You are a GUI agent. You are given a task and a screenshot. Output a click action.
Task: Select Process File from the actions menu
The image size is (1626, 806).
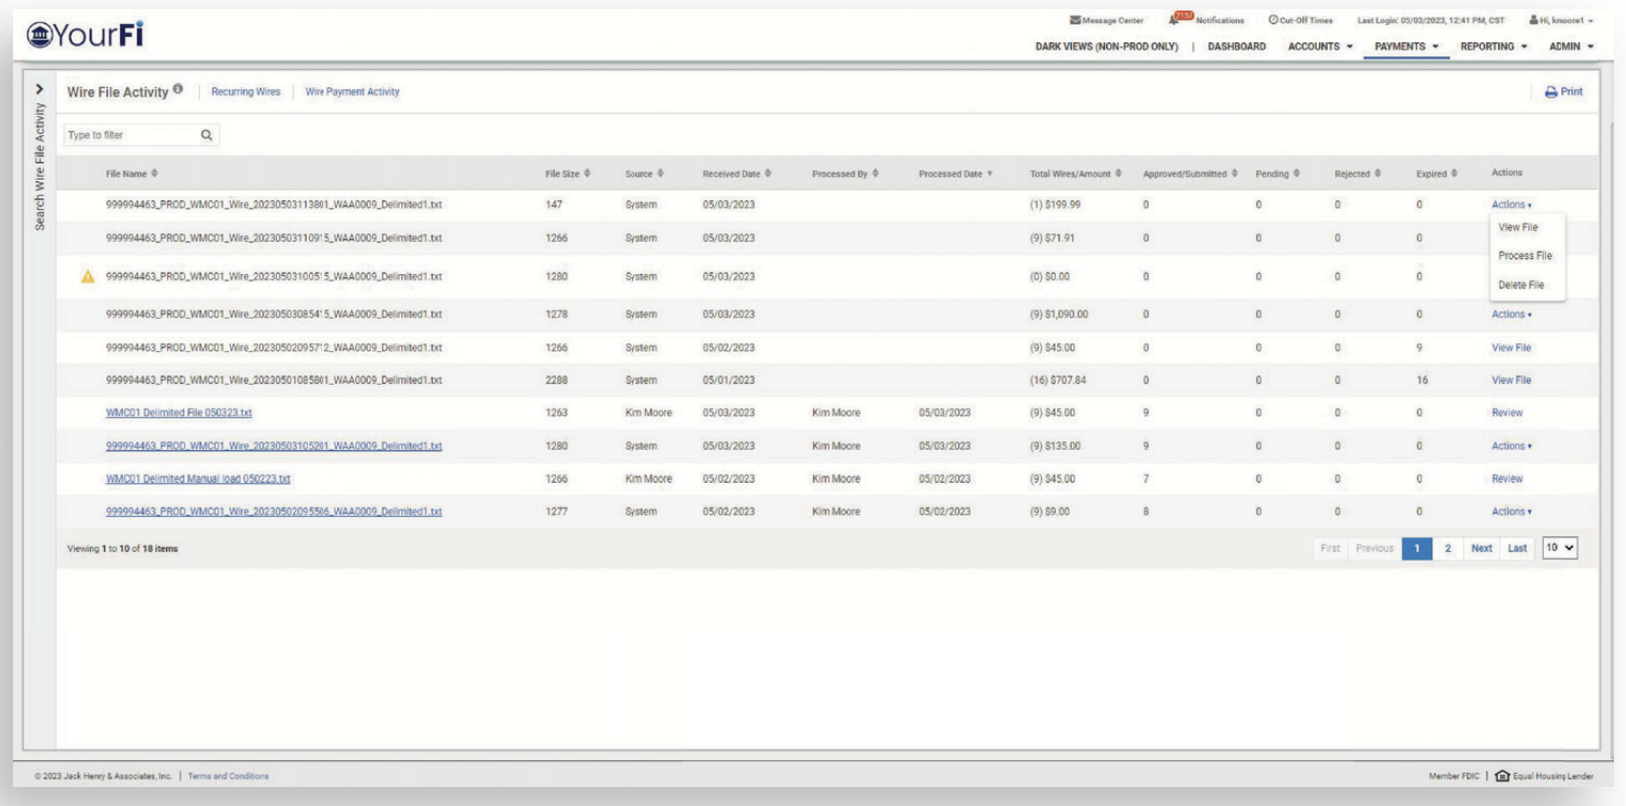(x=1524, y=256)
